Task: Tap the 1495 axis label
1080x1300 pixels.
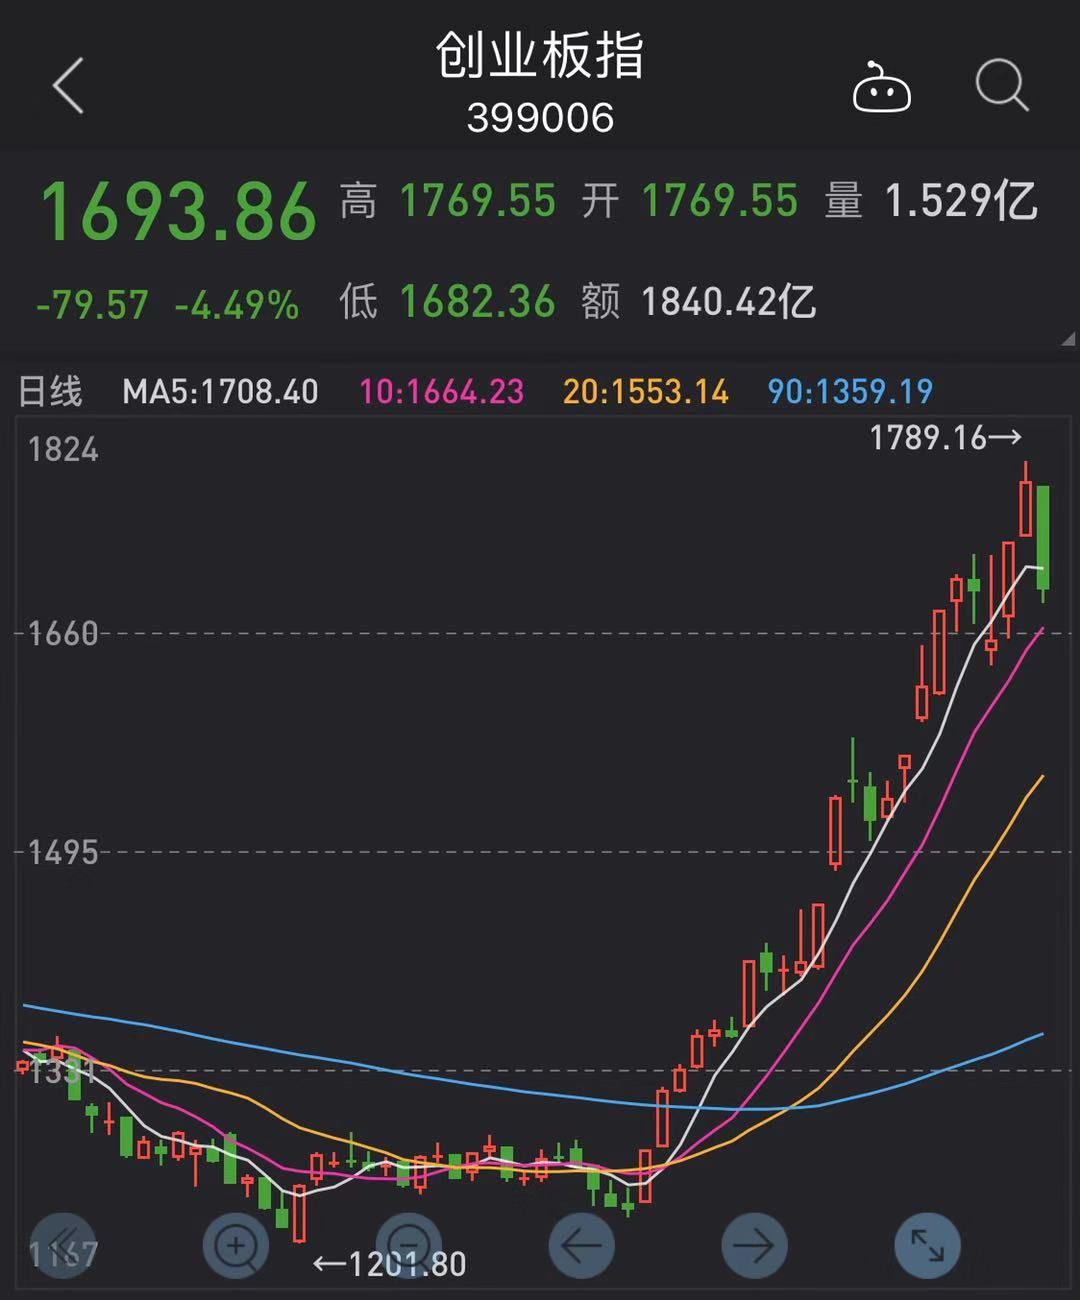Action: tap(63, 852)
